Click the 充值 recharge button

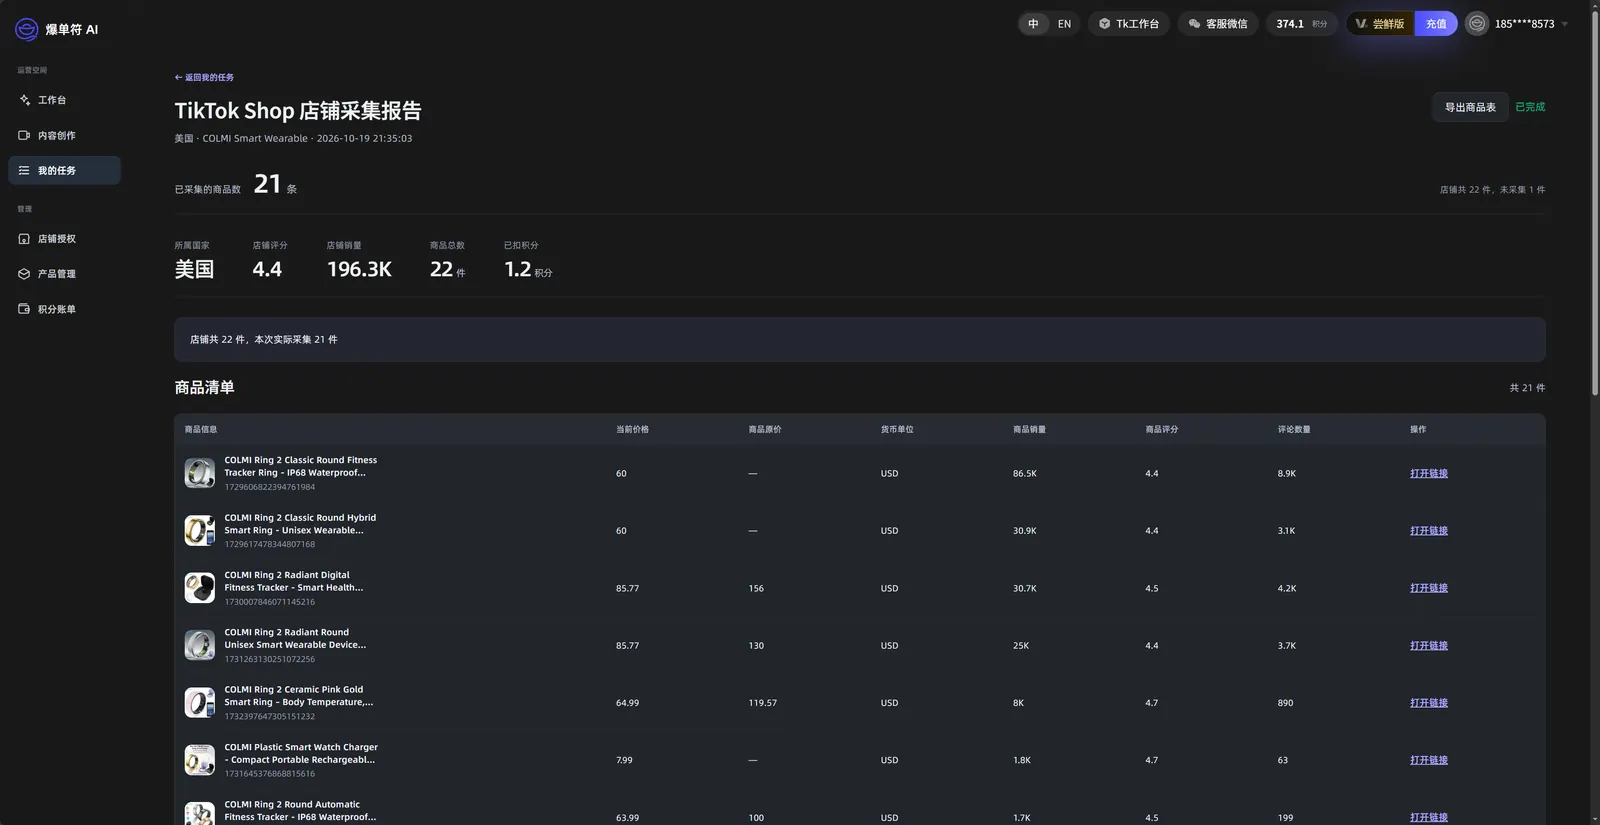(1436, 24)
